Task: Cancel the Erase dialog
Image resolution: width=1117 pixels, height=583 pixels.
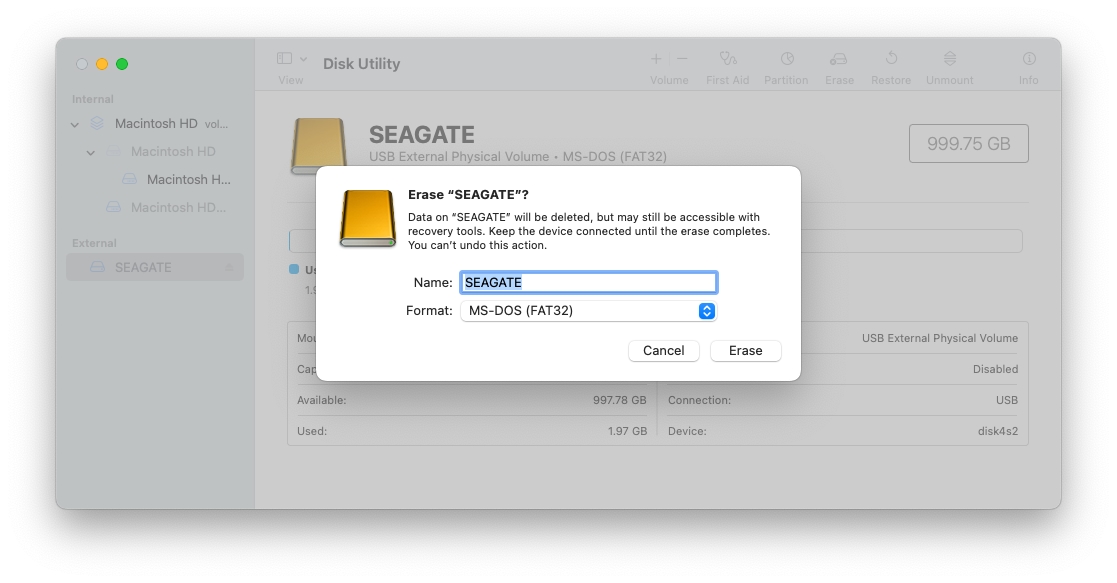Action: point(663,351)
